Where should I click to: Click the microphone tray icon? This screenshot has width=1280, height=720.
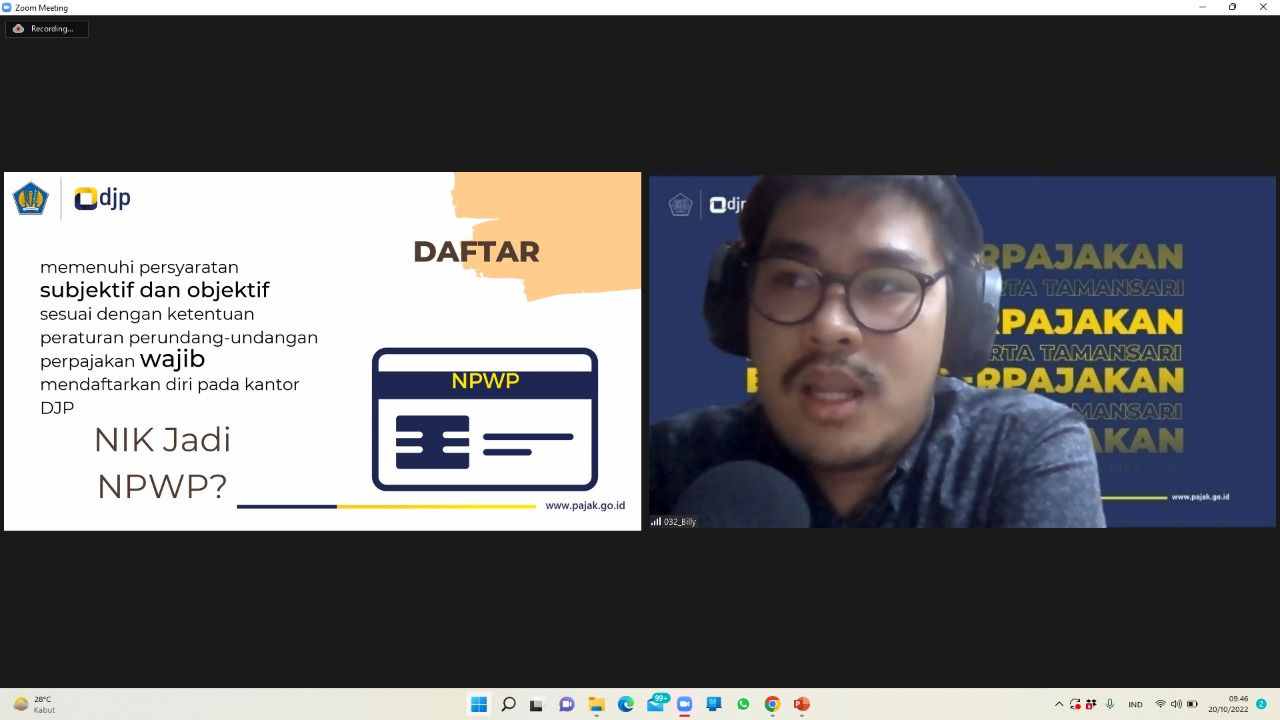[1110, 704]
